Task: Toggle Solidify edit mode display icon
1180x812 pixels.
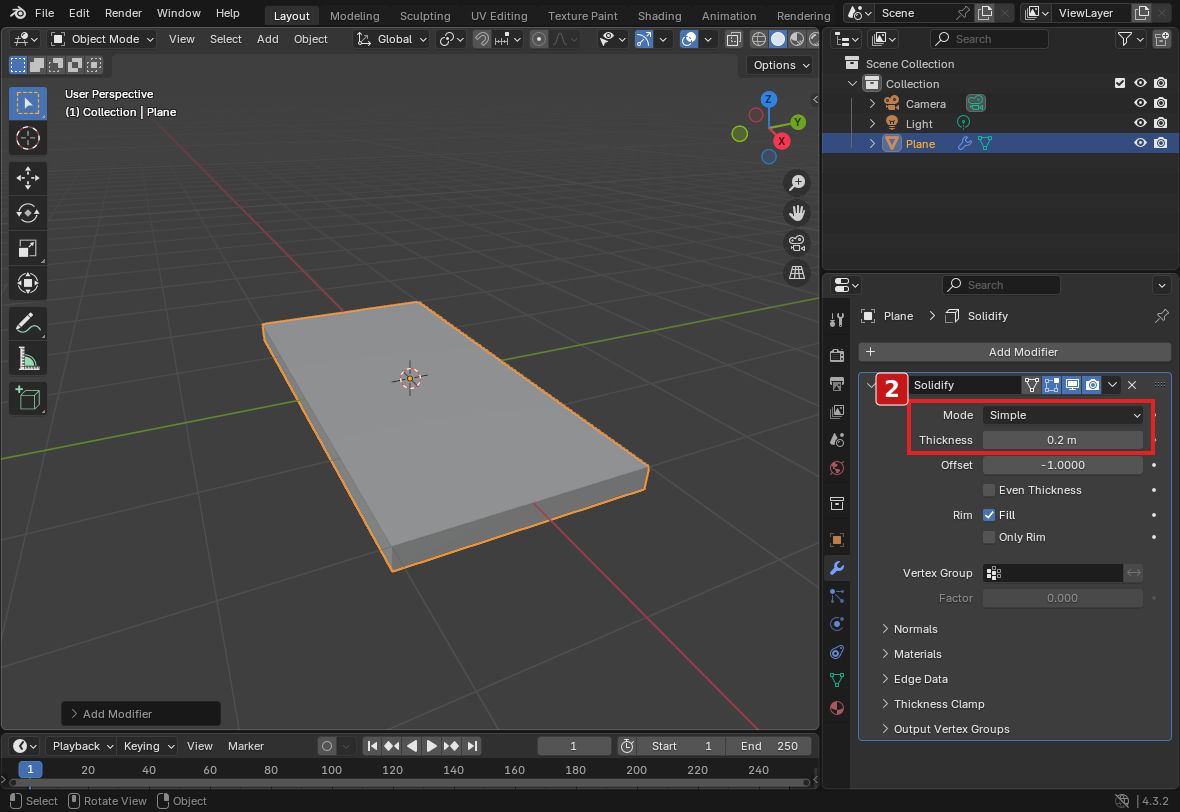Action: [1051, 385]
